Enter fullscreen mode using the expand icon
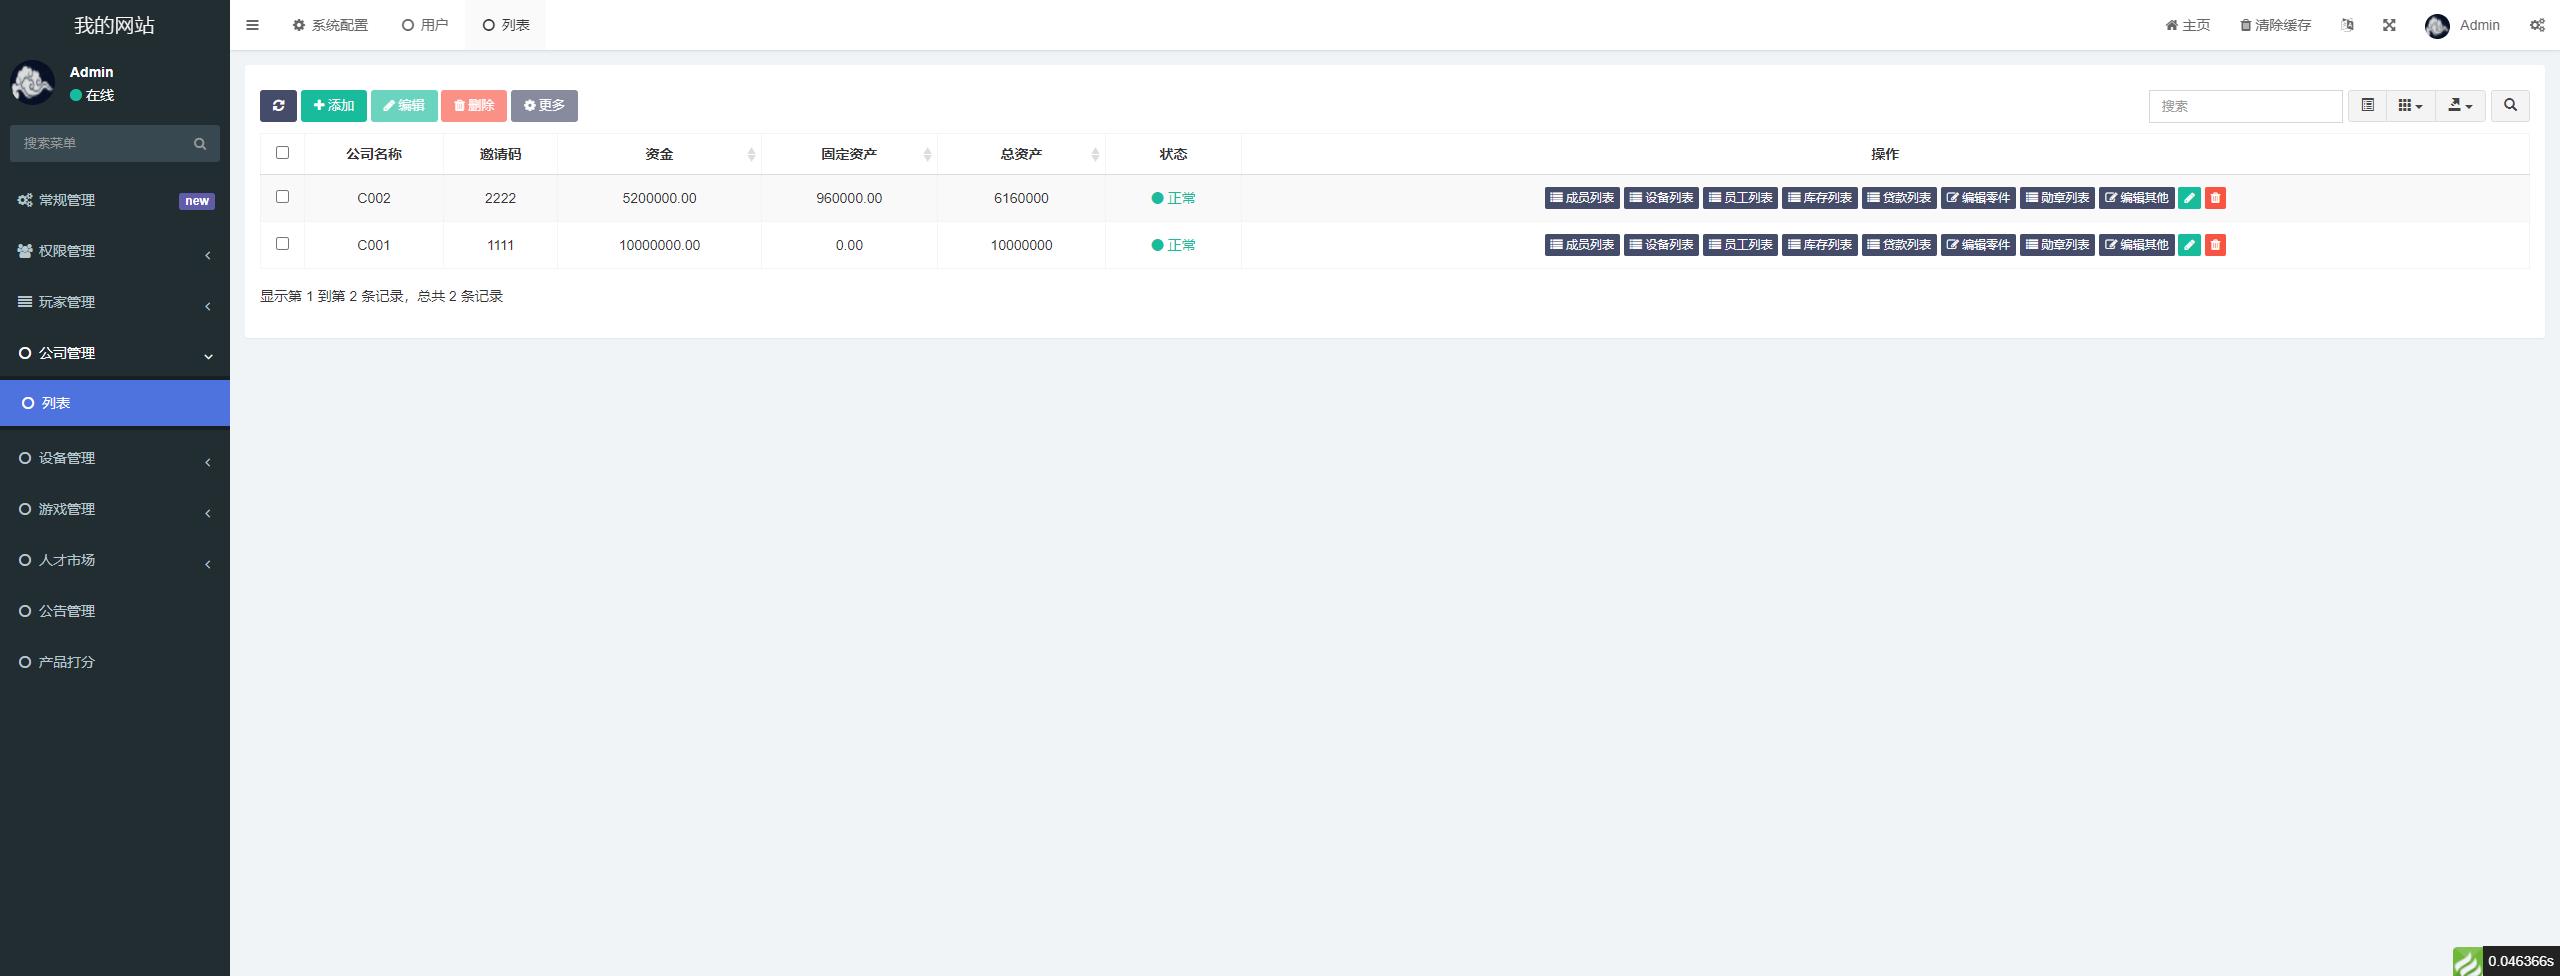 tap(2389, 25)
